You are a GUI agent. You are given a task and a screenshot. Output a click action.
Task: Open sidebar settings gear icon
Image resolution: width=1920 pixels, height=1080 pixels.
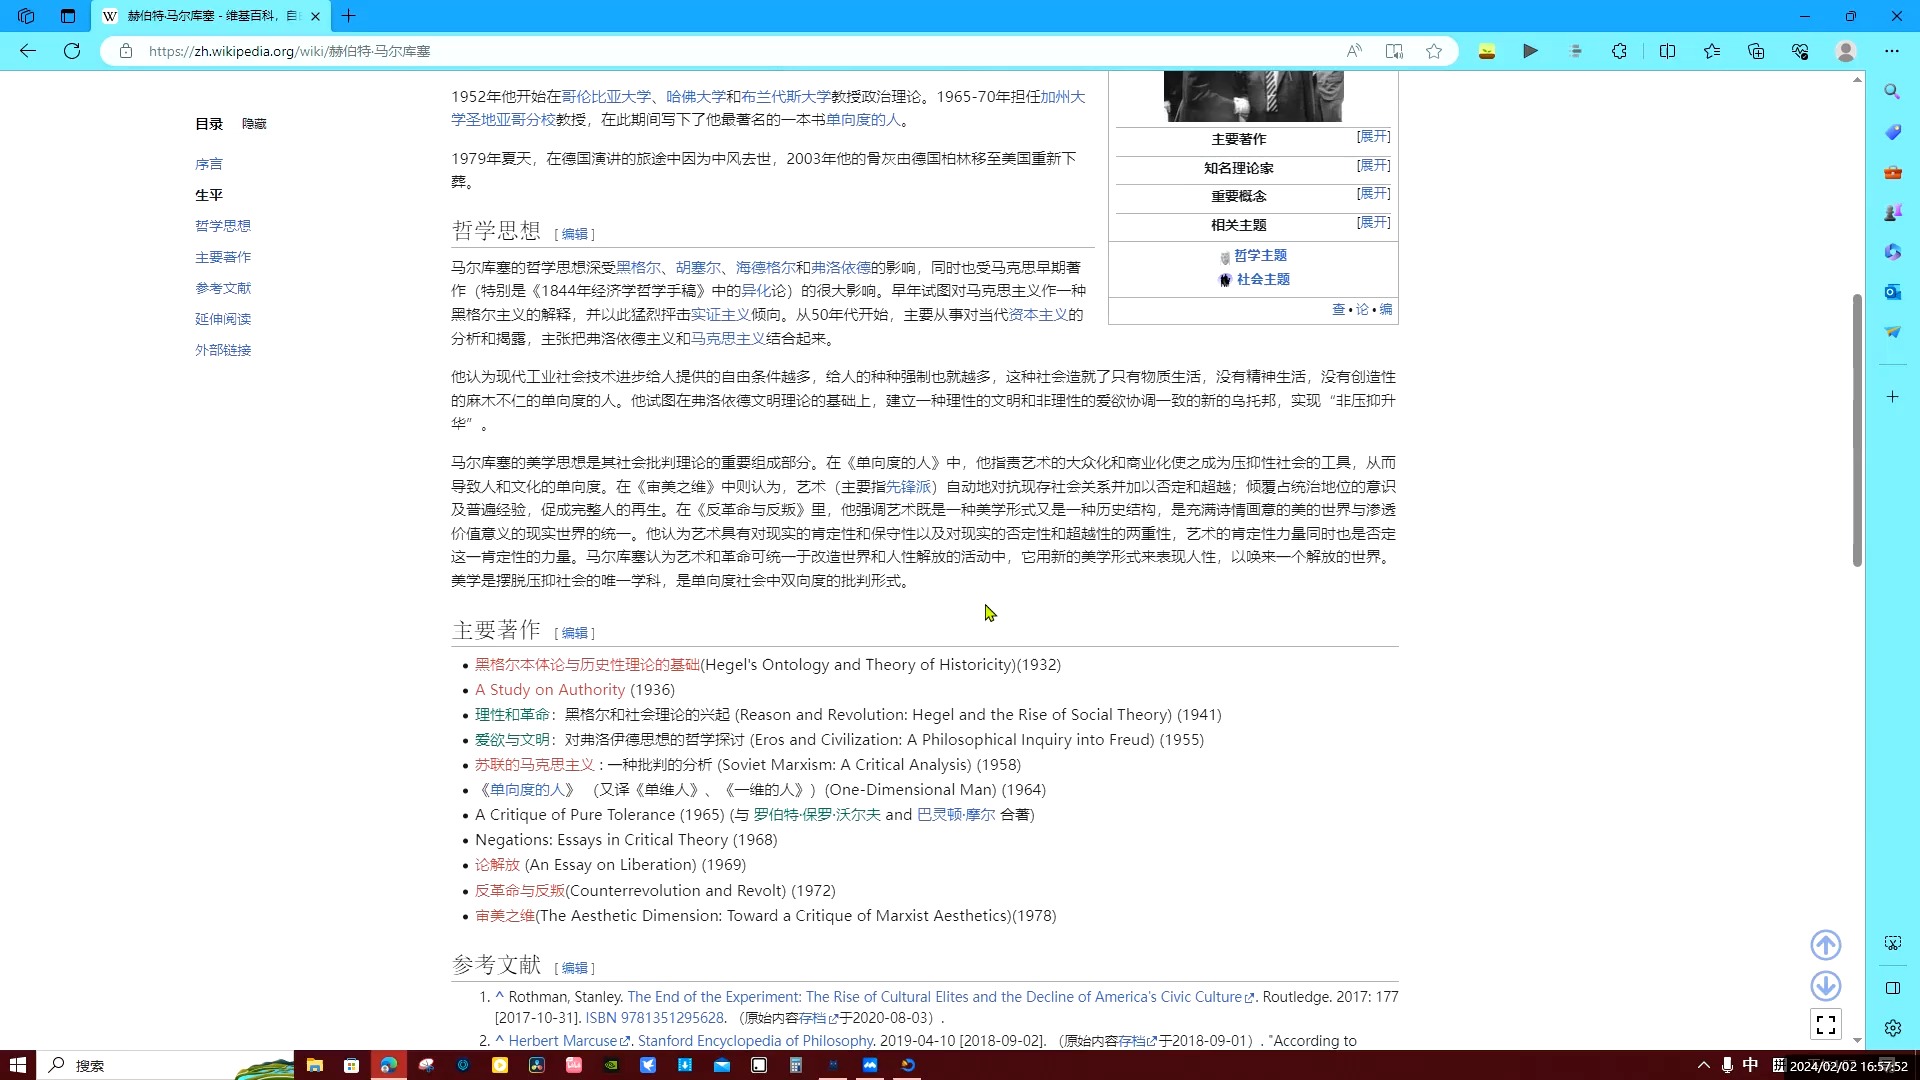point(1892,1028)
